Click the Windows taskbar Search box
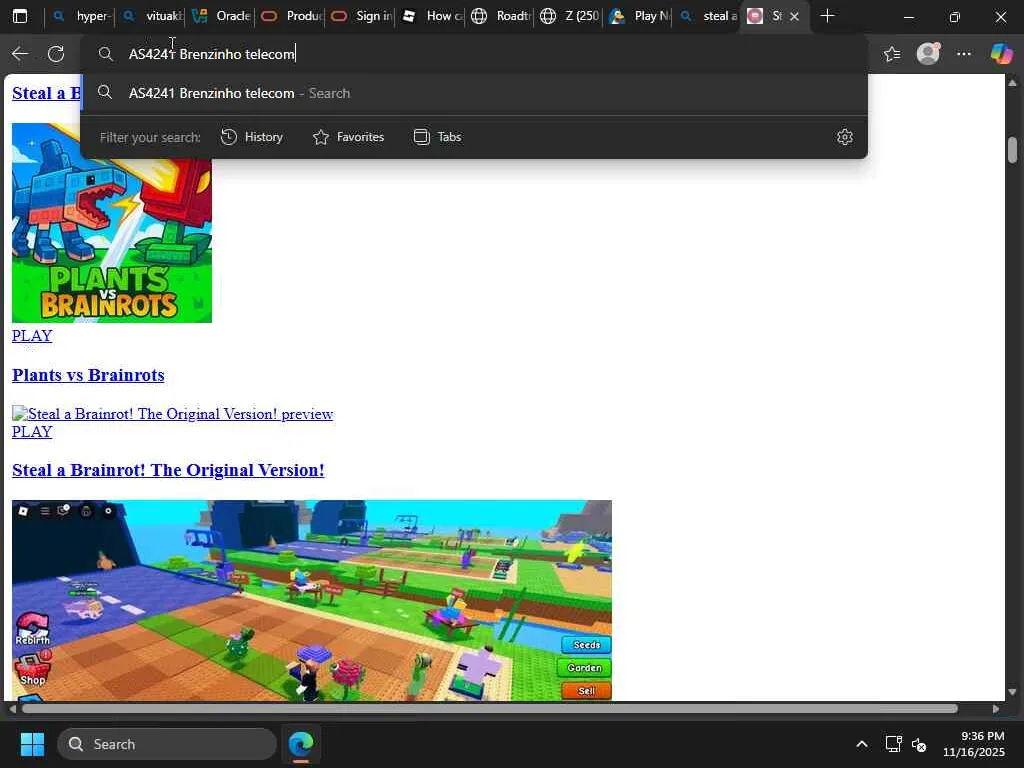Image resolution: width=1024 pixels, height=768 pixels. (x=167, y=744)
